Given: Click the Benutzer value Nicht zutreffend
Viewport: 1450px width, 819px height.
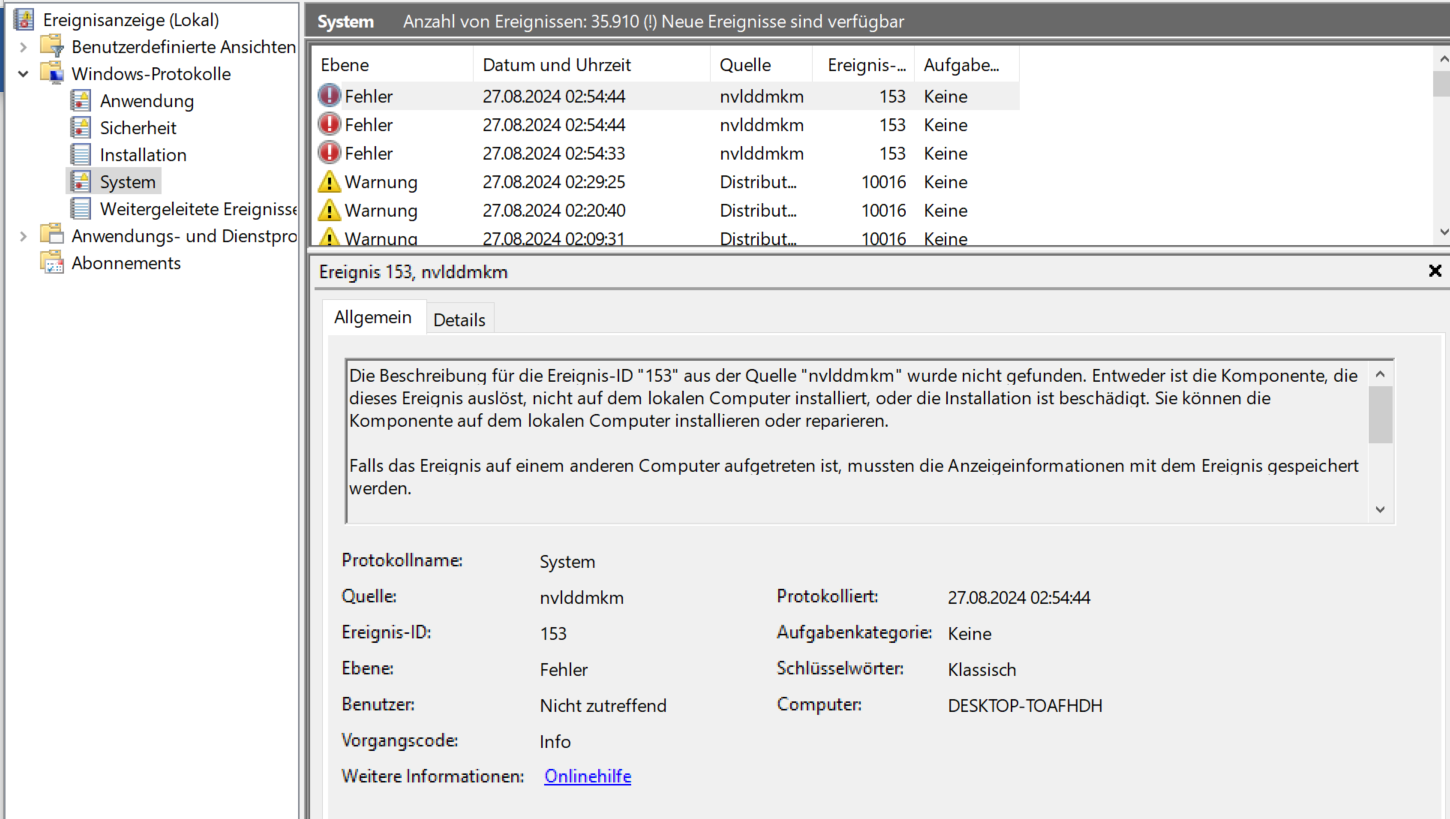Looking at the screenshot, I should click(x=603, y=705).
